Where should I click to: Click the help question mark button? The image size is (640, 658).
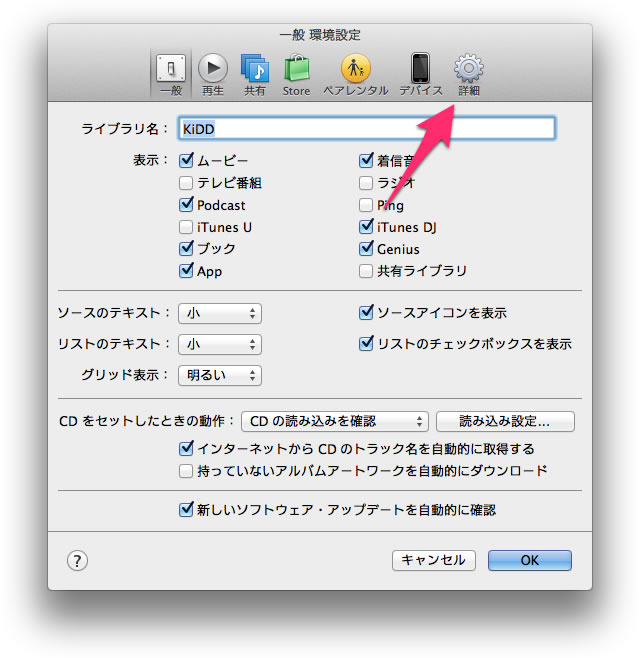pyautogui.click(x=77, y=561)
